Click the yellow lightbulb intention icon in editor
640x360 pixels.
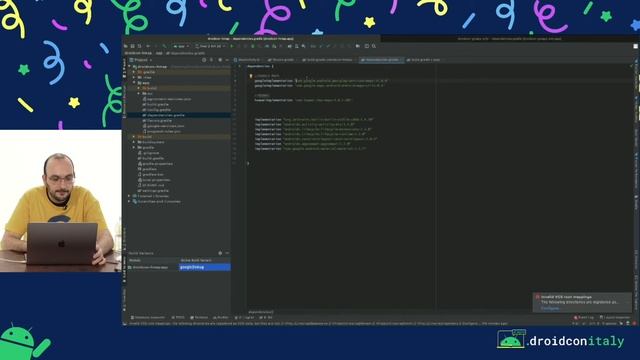(251, 76)
